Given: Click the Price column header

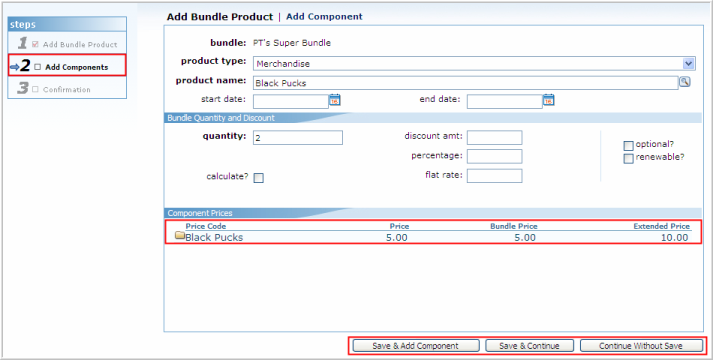Looking at the screenshot, I should (x=399, y=226).
